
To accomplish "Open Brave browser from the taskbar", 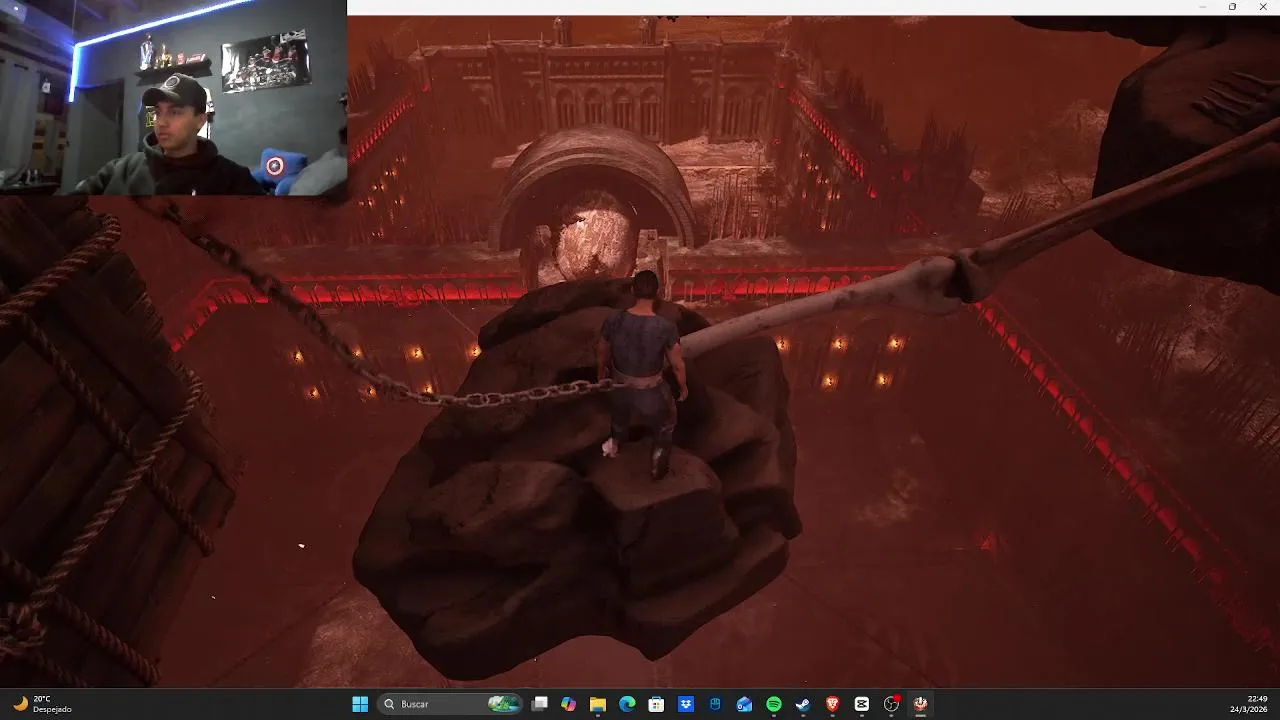I will tap(832, 704).
